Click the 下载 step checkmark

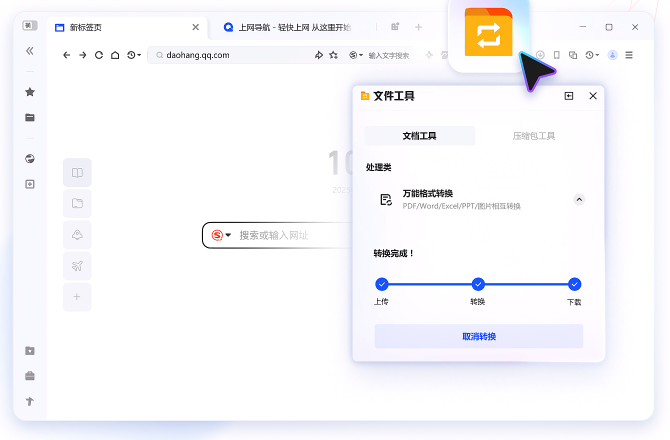[574, 284]
